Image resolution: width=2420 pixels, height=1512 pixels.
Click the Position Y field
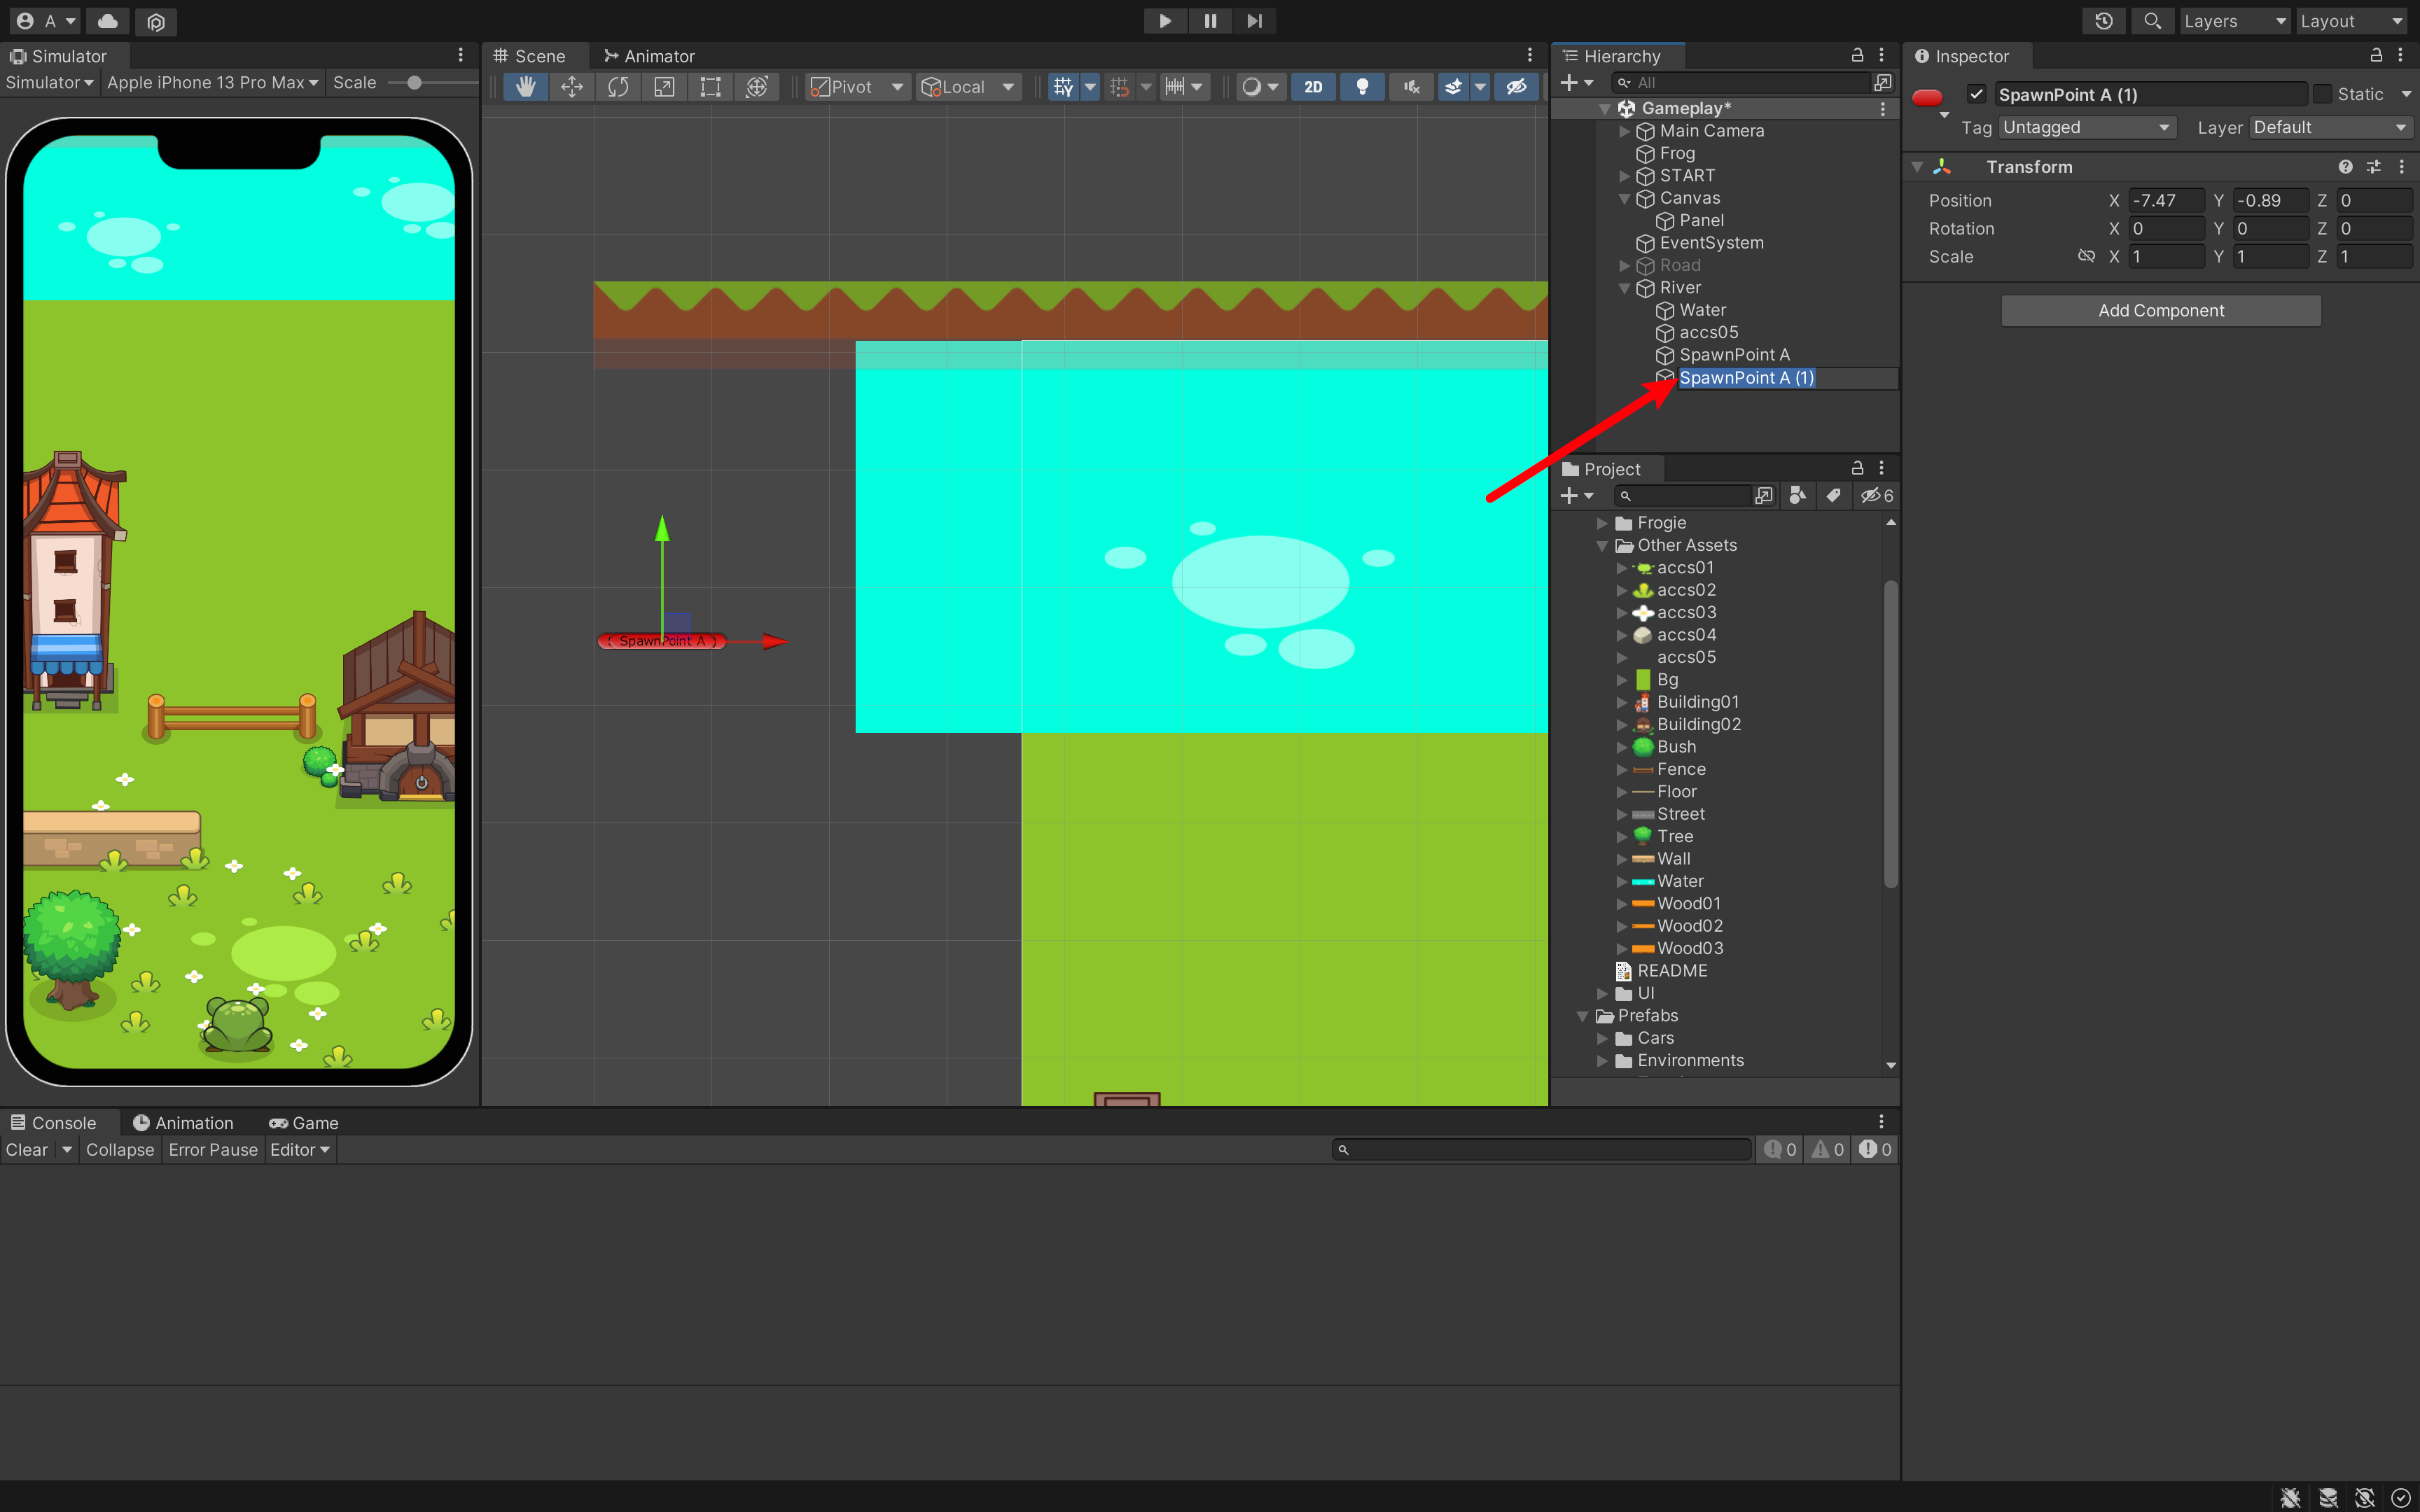coord(2270,201)
